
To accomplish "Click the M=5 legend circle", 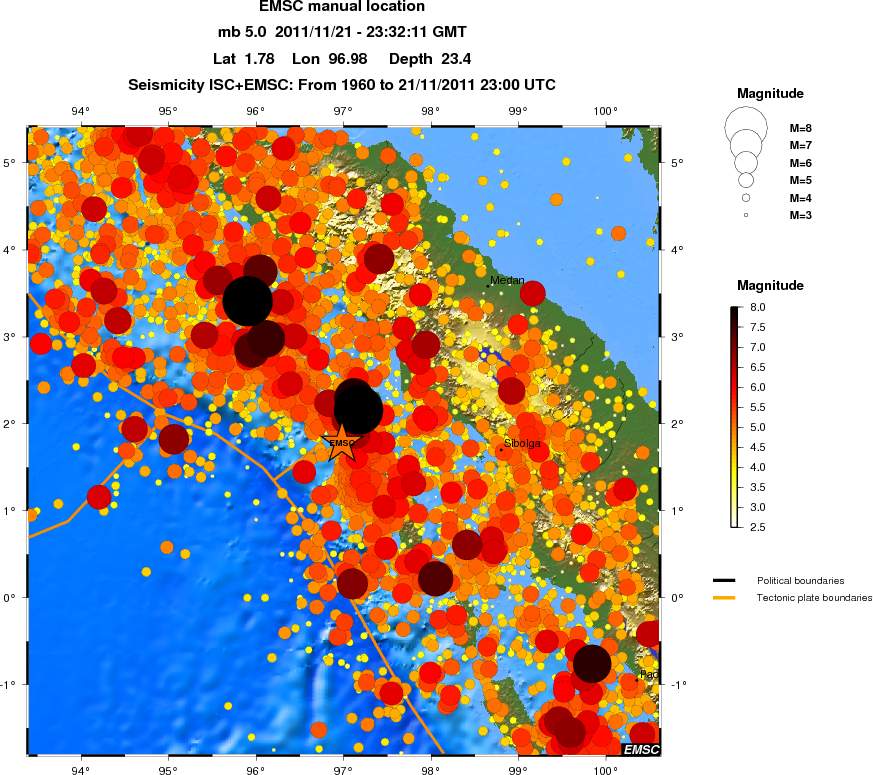I will tap(746, 180).
